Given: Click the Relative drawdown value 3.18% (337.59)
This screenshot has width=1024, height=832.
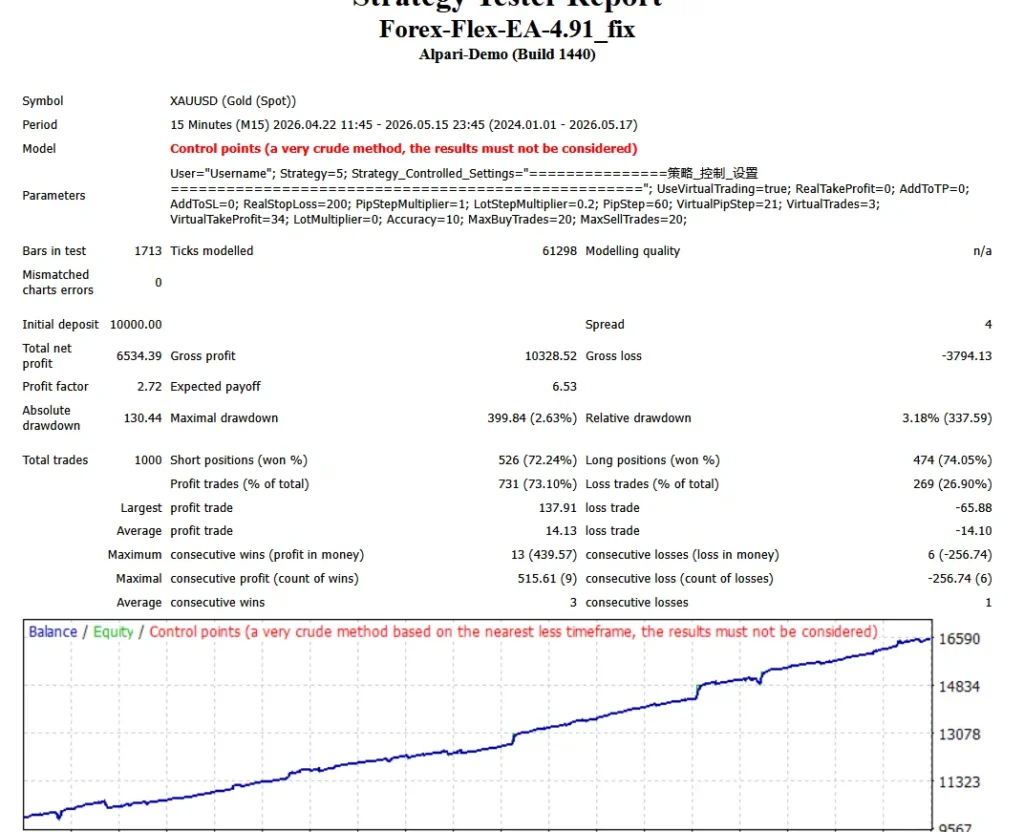Looking at the screenshot, I should [x=947, y=418].
